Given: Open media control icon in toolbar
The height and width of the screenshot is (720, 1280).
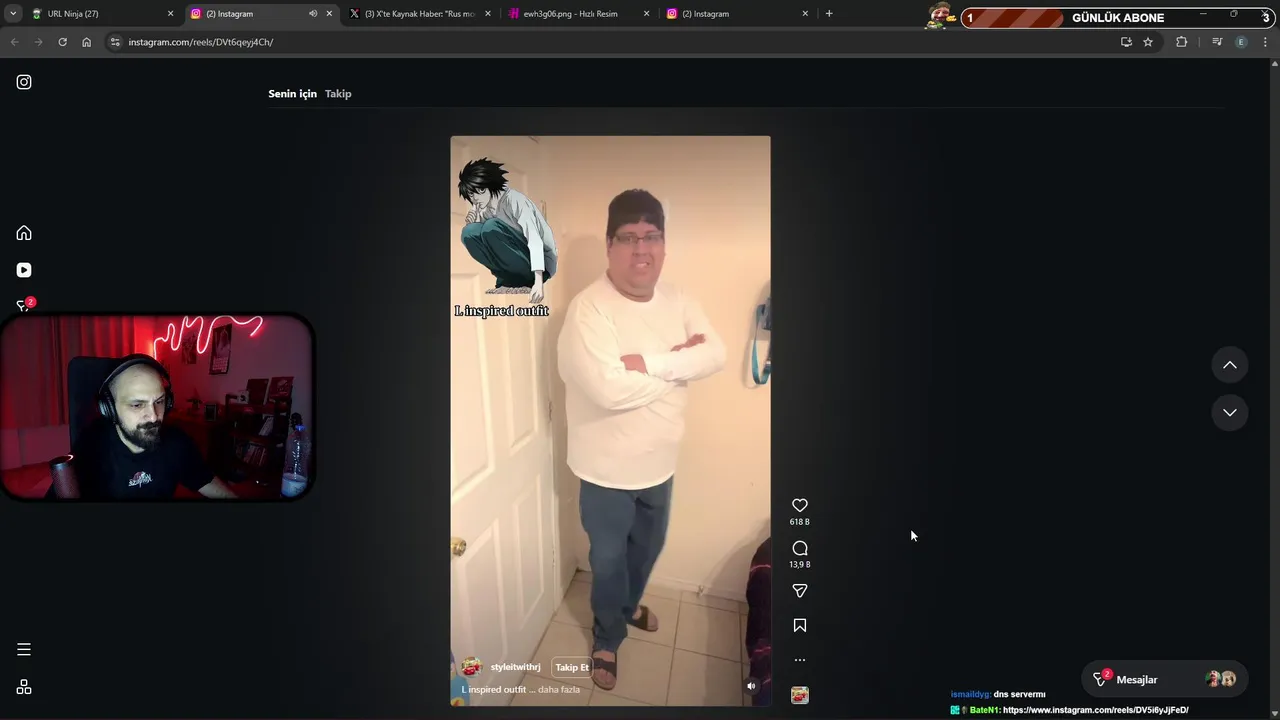Looking at the screenshot, I should pos(1217,42).
